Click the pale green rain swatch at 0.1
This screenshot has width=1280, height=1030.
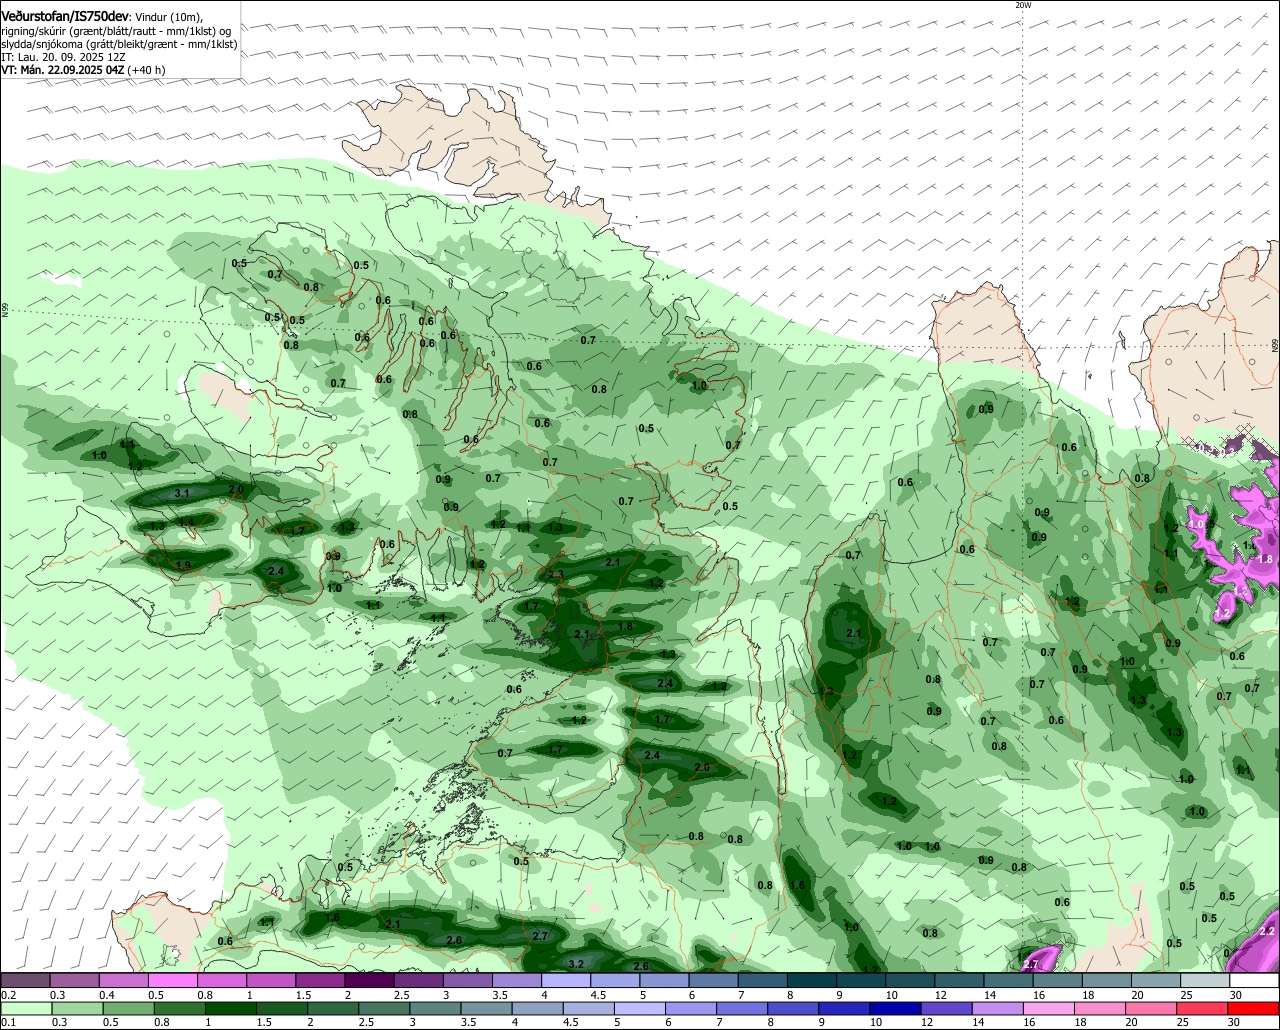click(27, 1009)
